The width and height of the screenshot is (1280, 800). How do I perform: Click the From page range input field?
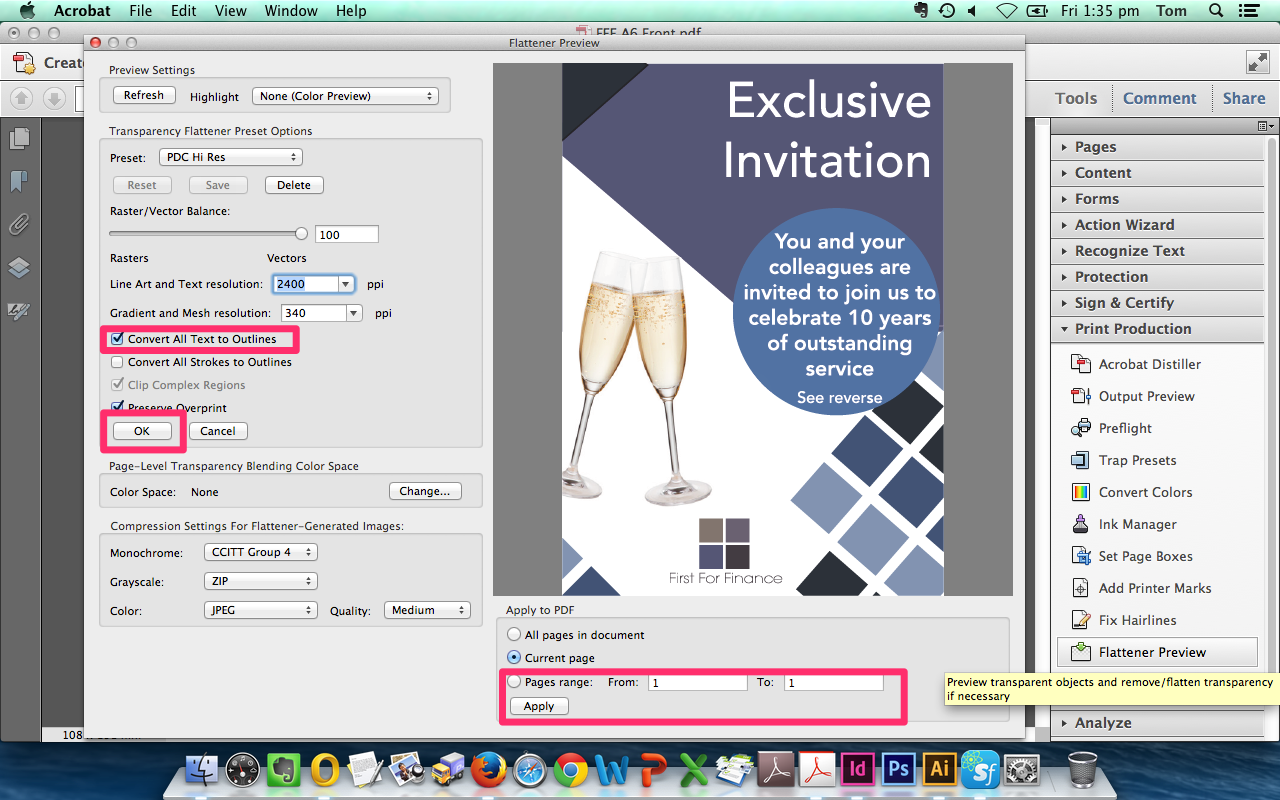point(697,682)
